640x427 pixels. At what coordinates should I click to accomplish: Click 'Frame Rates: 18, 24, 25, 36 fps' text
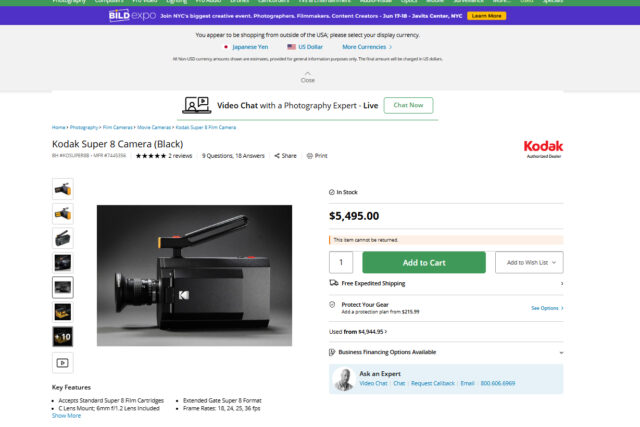pos(222,408)
